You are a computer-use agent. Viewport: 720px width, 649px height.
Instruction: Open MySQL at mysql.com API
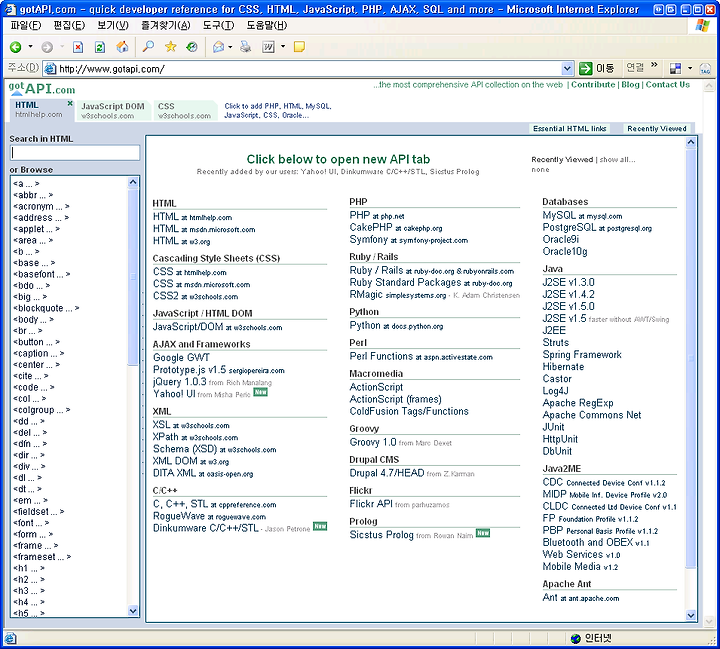click(582, 215)
